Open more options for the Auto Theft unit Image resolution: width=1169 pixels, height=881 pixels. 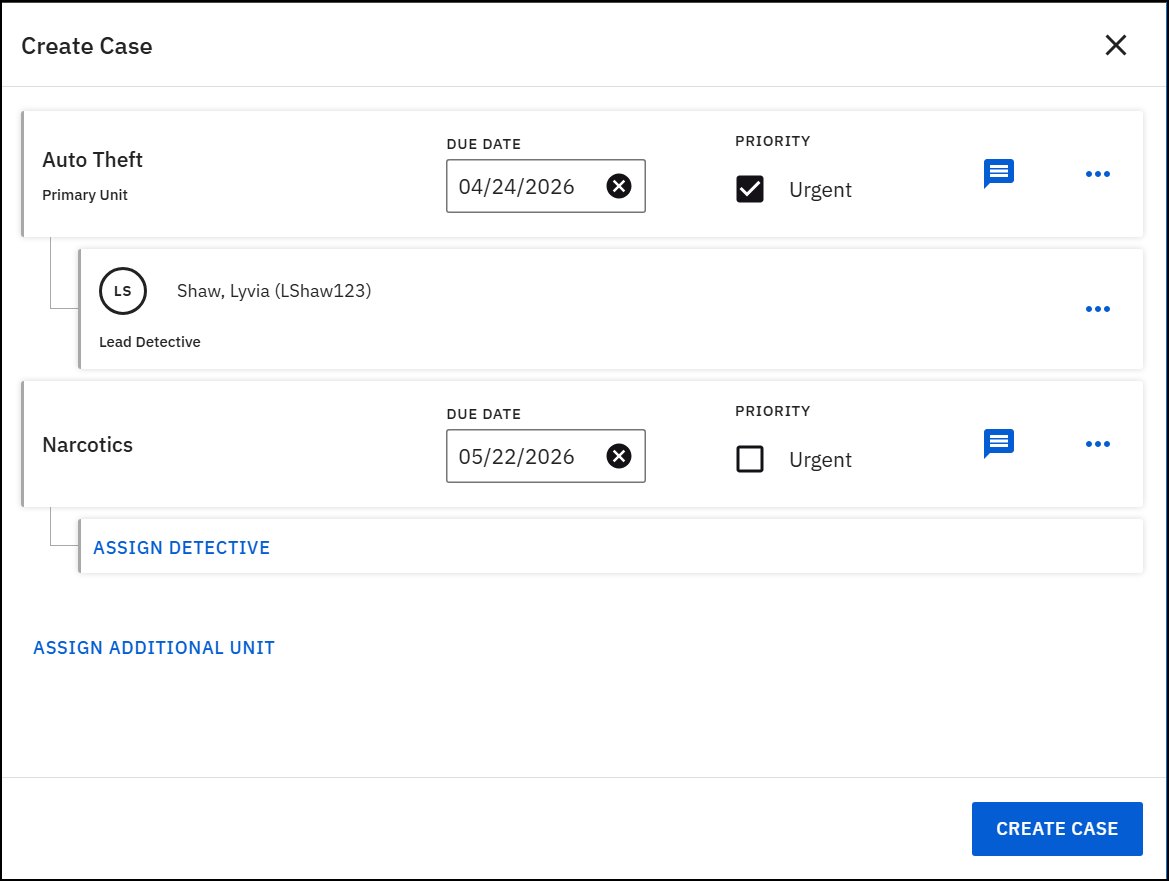[x=1097, y=173]
